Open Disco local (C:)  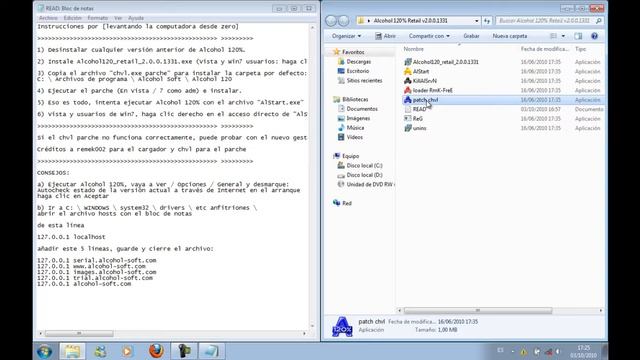[x=364, y=165]
